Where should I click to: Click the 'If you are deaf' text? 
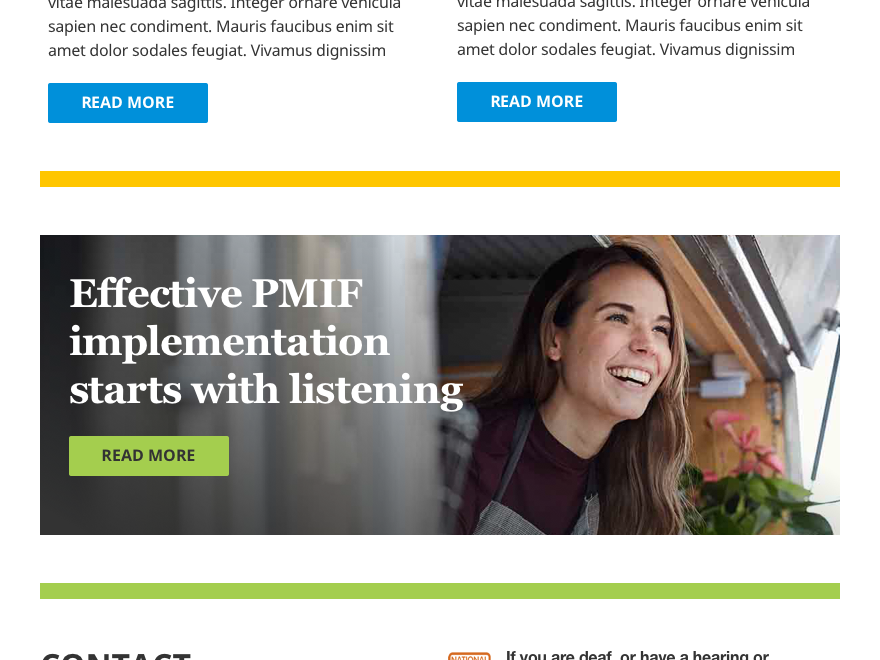point(559,655)
